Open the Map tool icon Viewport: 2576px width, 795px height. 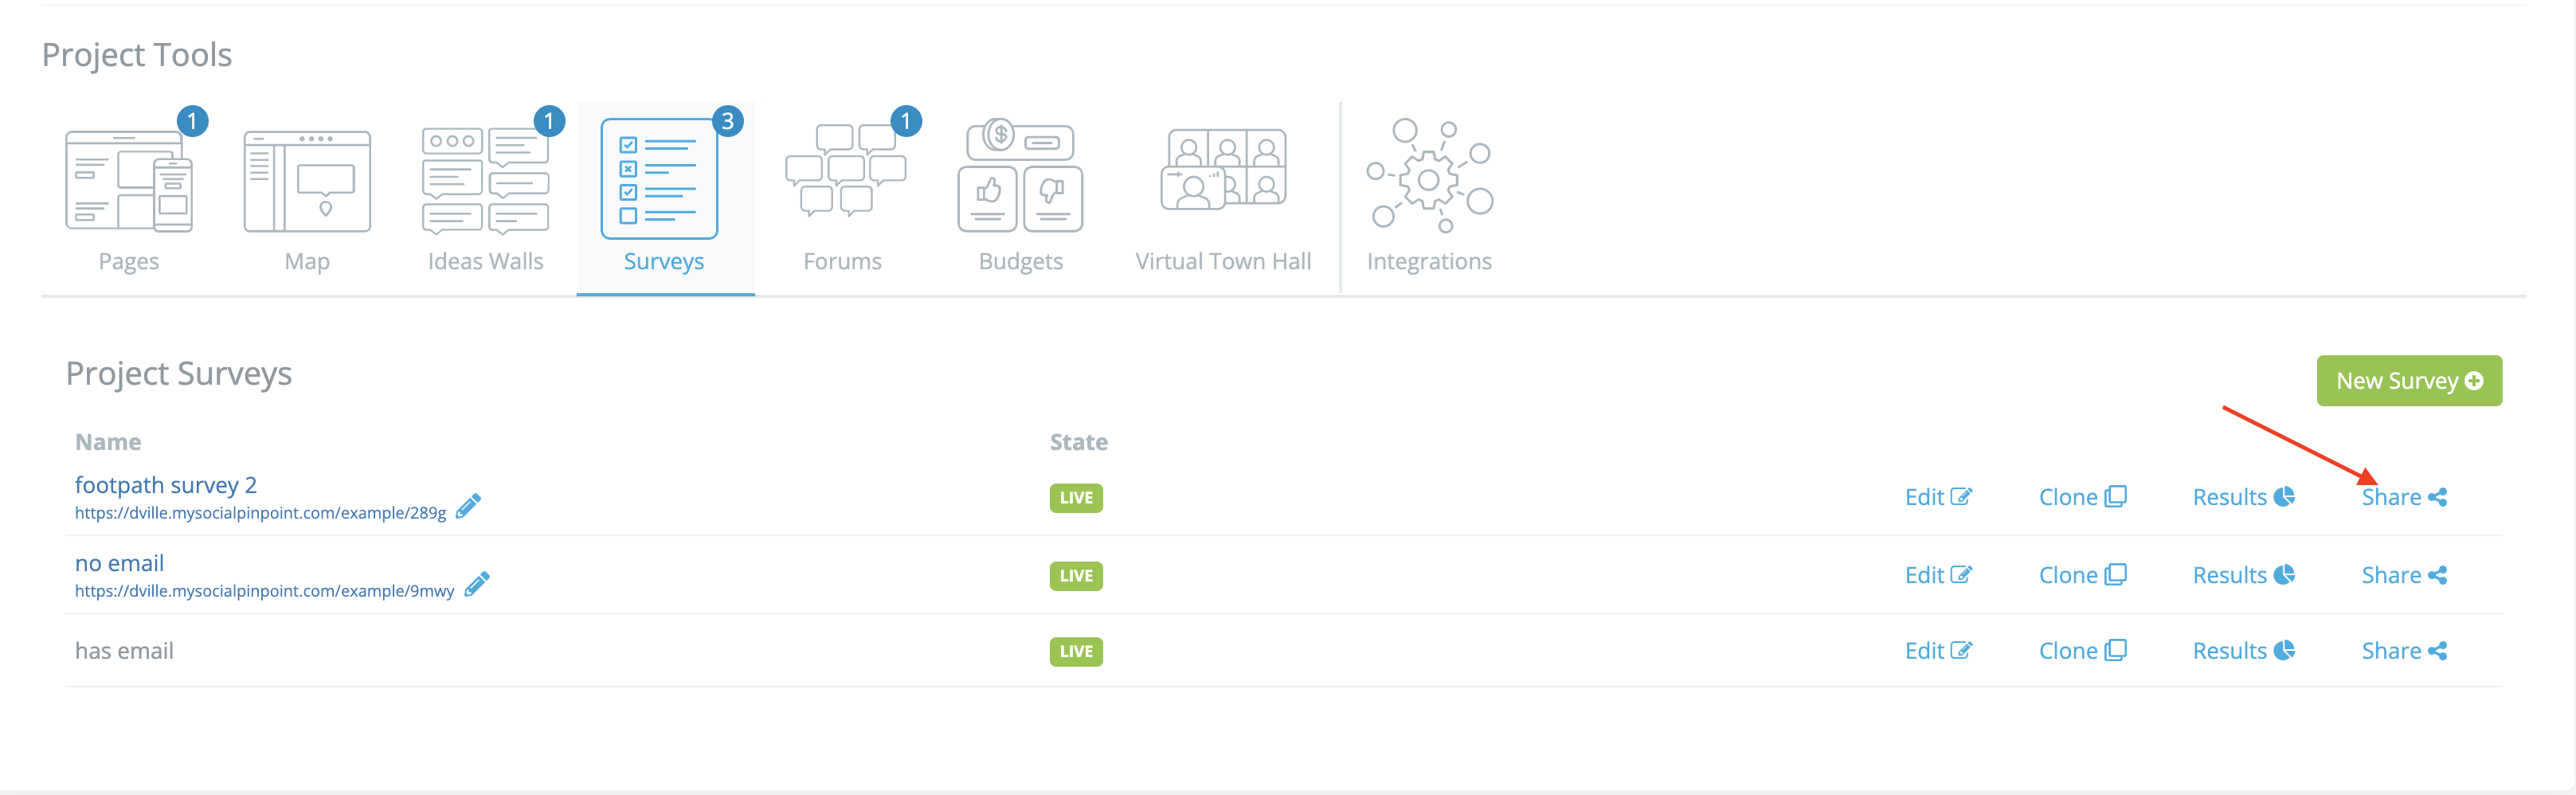tap(307, 181)
